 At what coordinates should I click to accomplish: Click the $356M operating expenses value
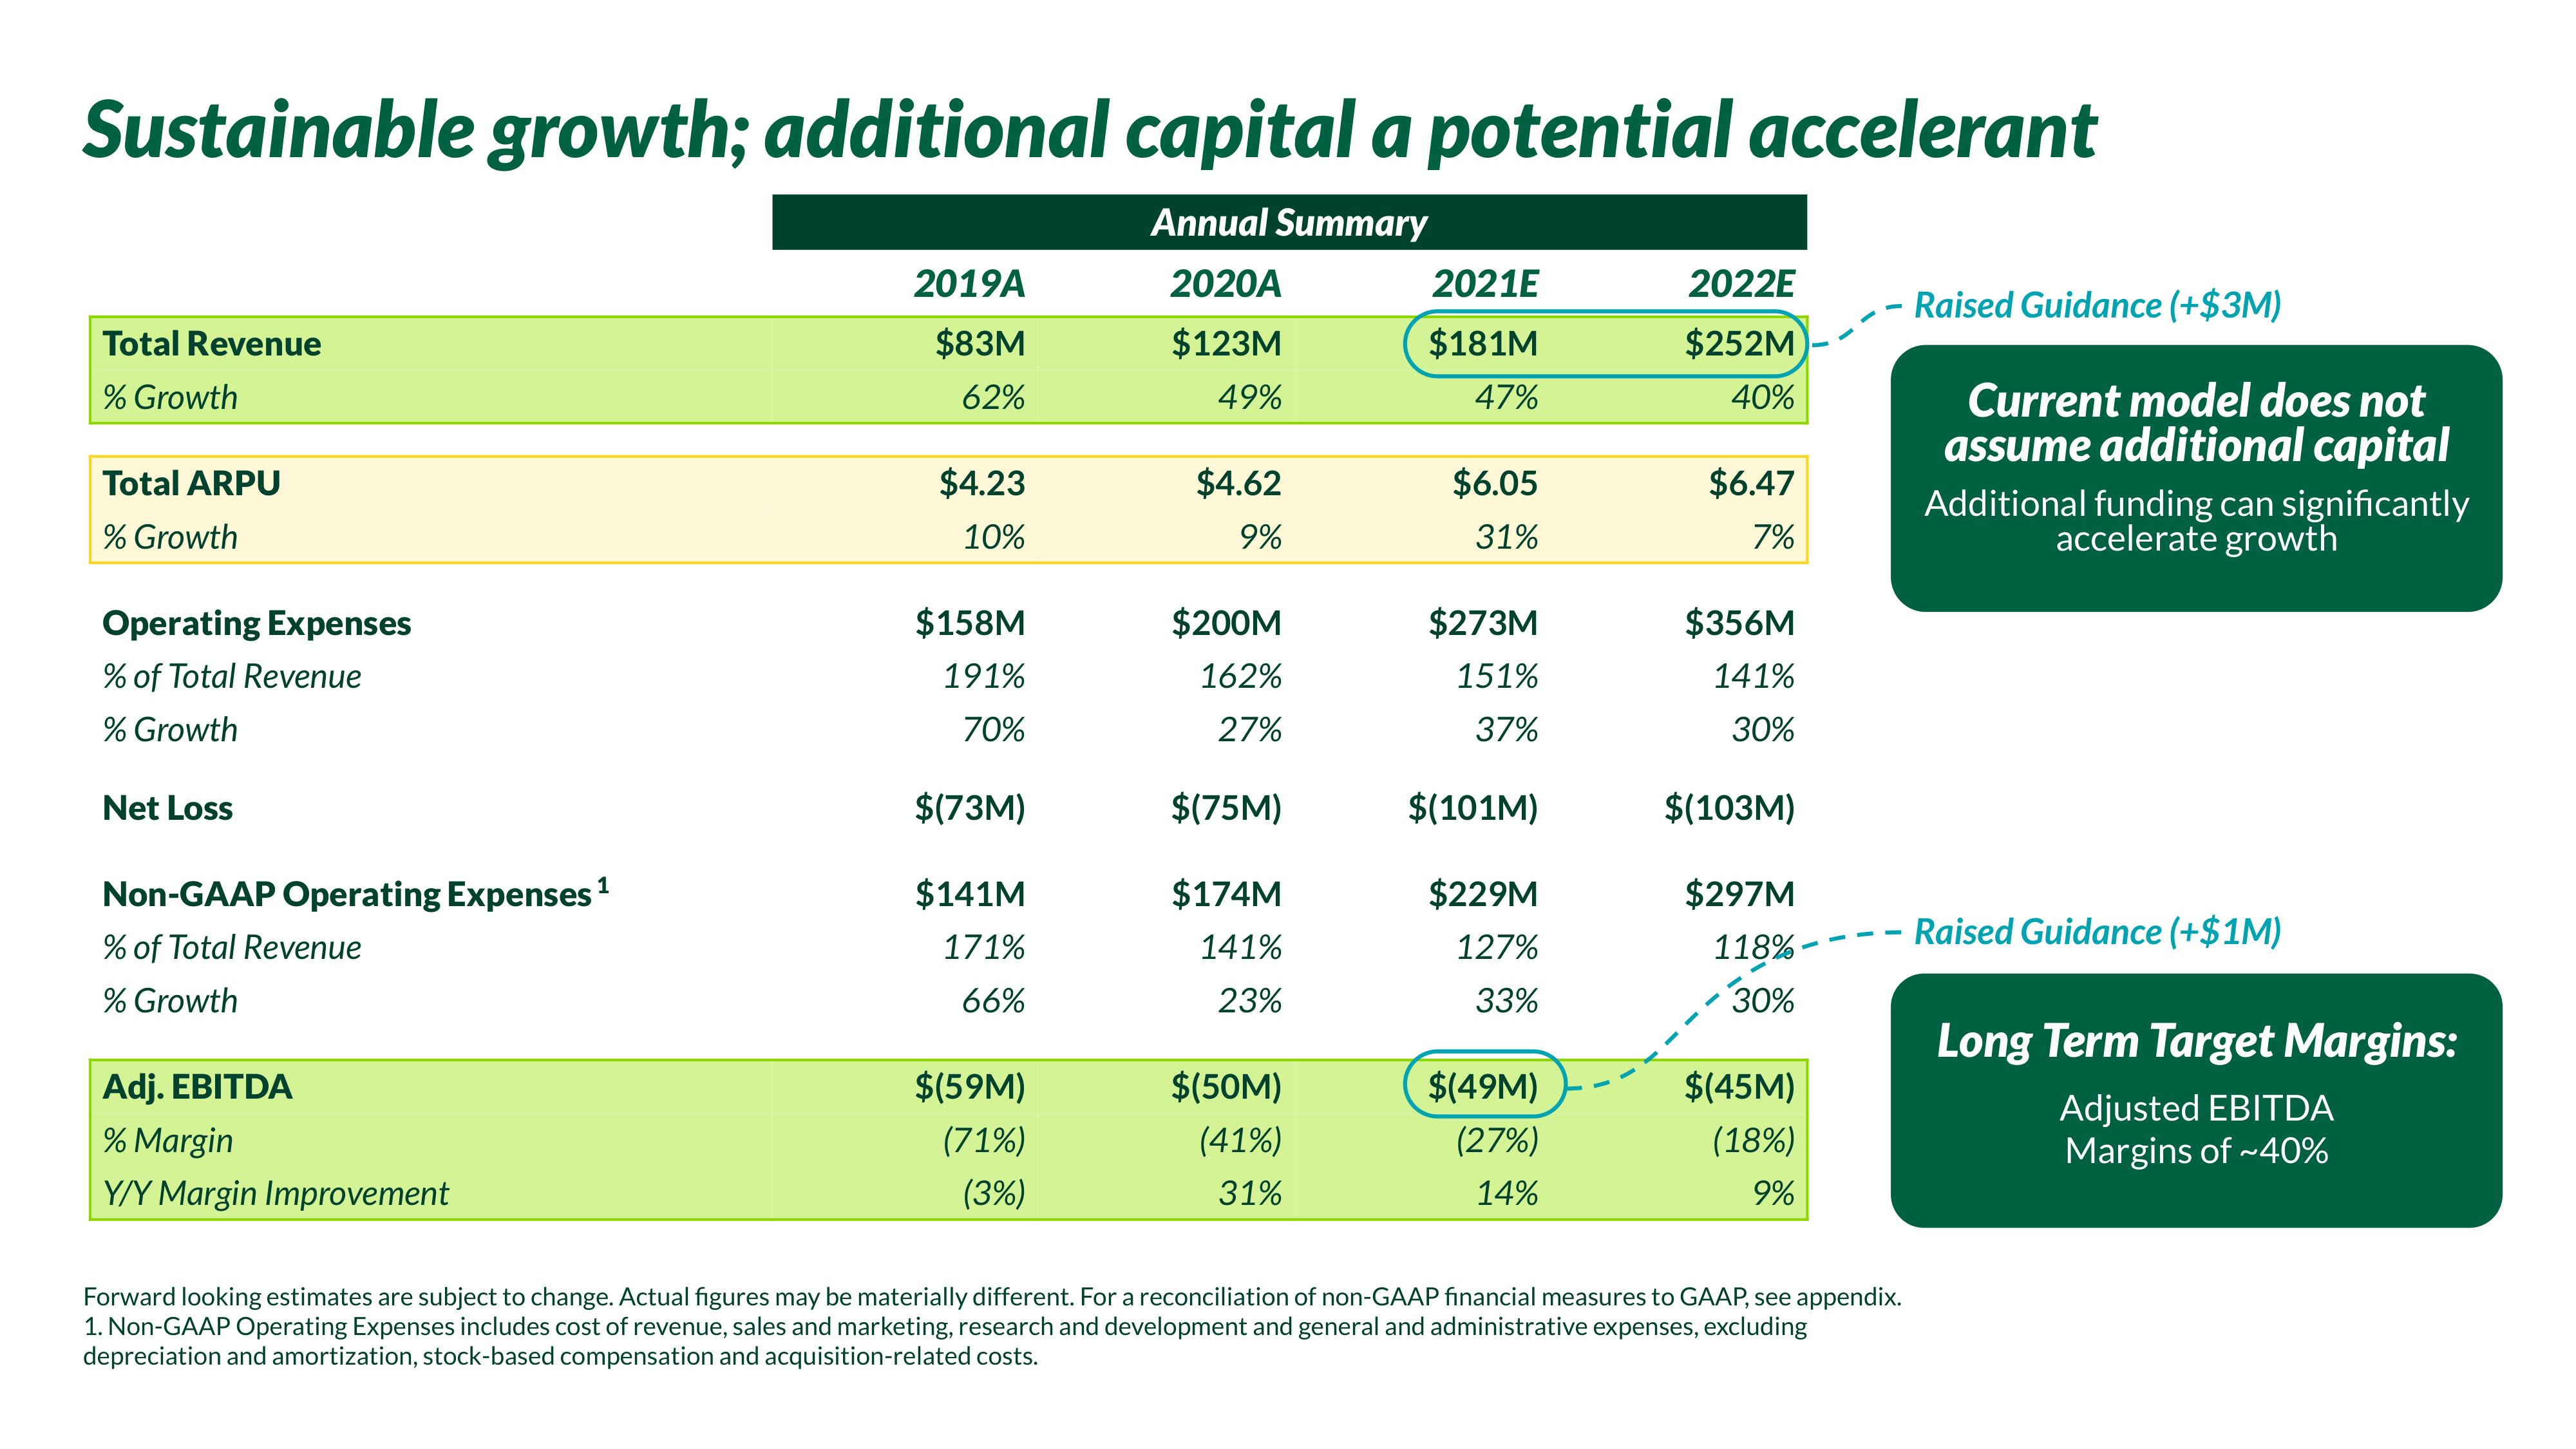tap(1739, 624)
